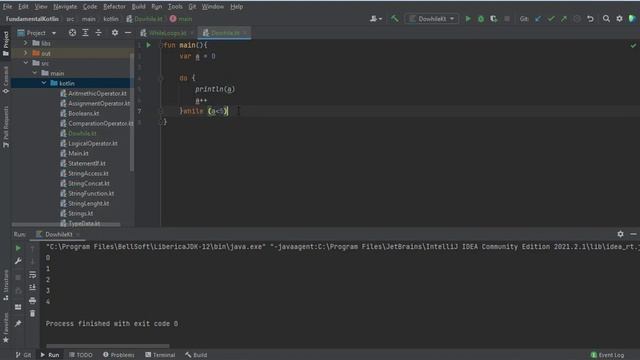640x360 pixels.
Task: Open Git tool window button
Action: tap(24, 355)
